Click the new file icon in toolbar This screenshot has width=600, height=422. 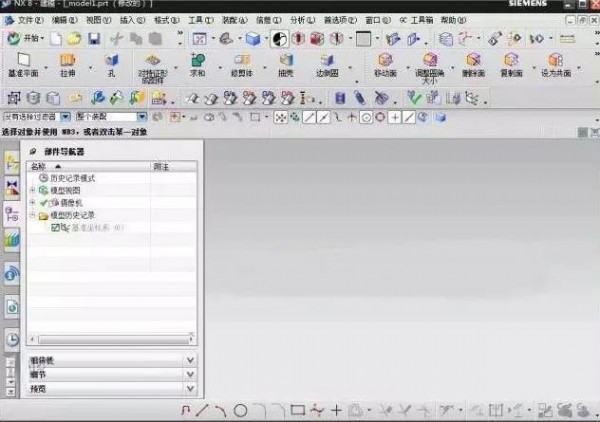click(56, 39)
